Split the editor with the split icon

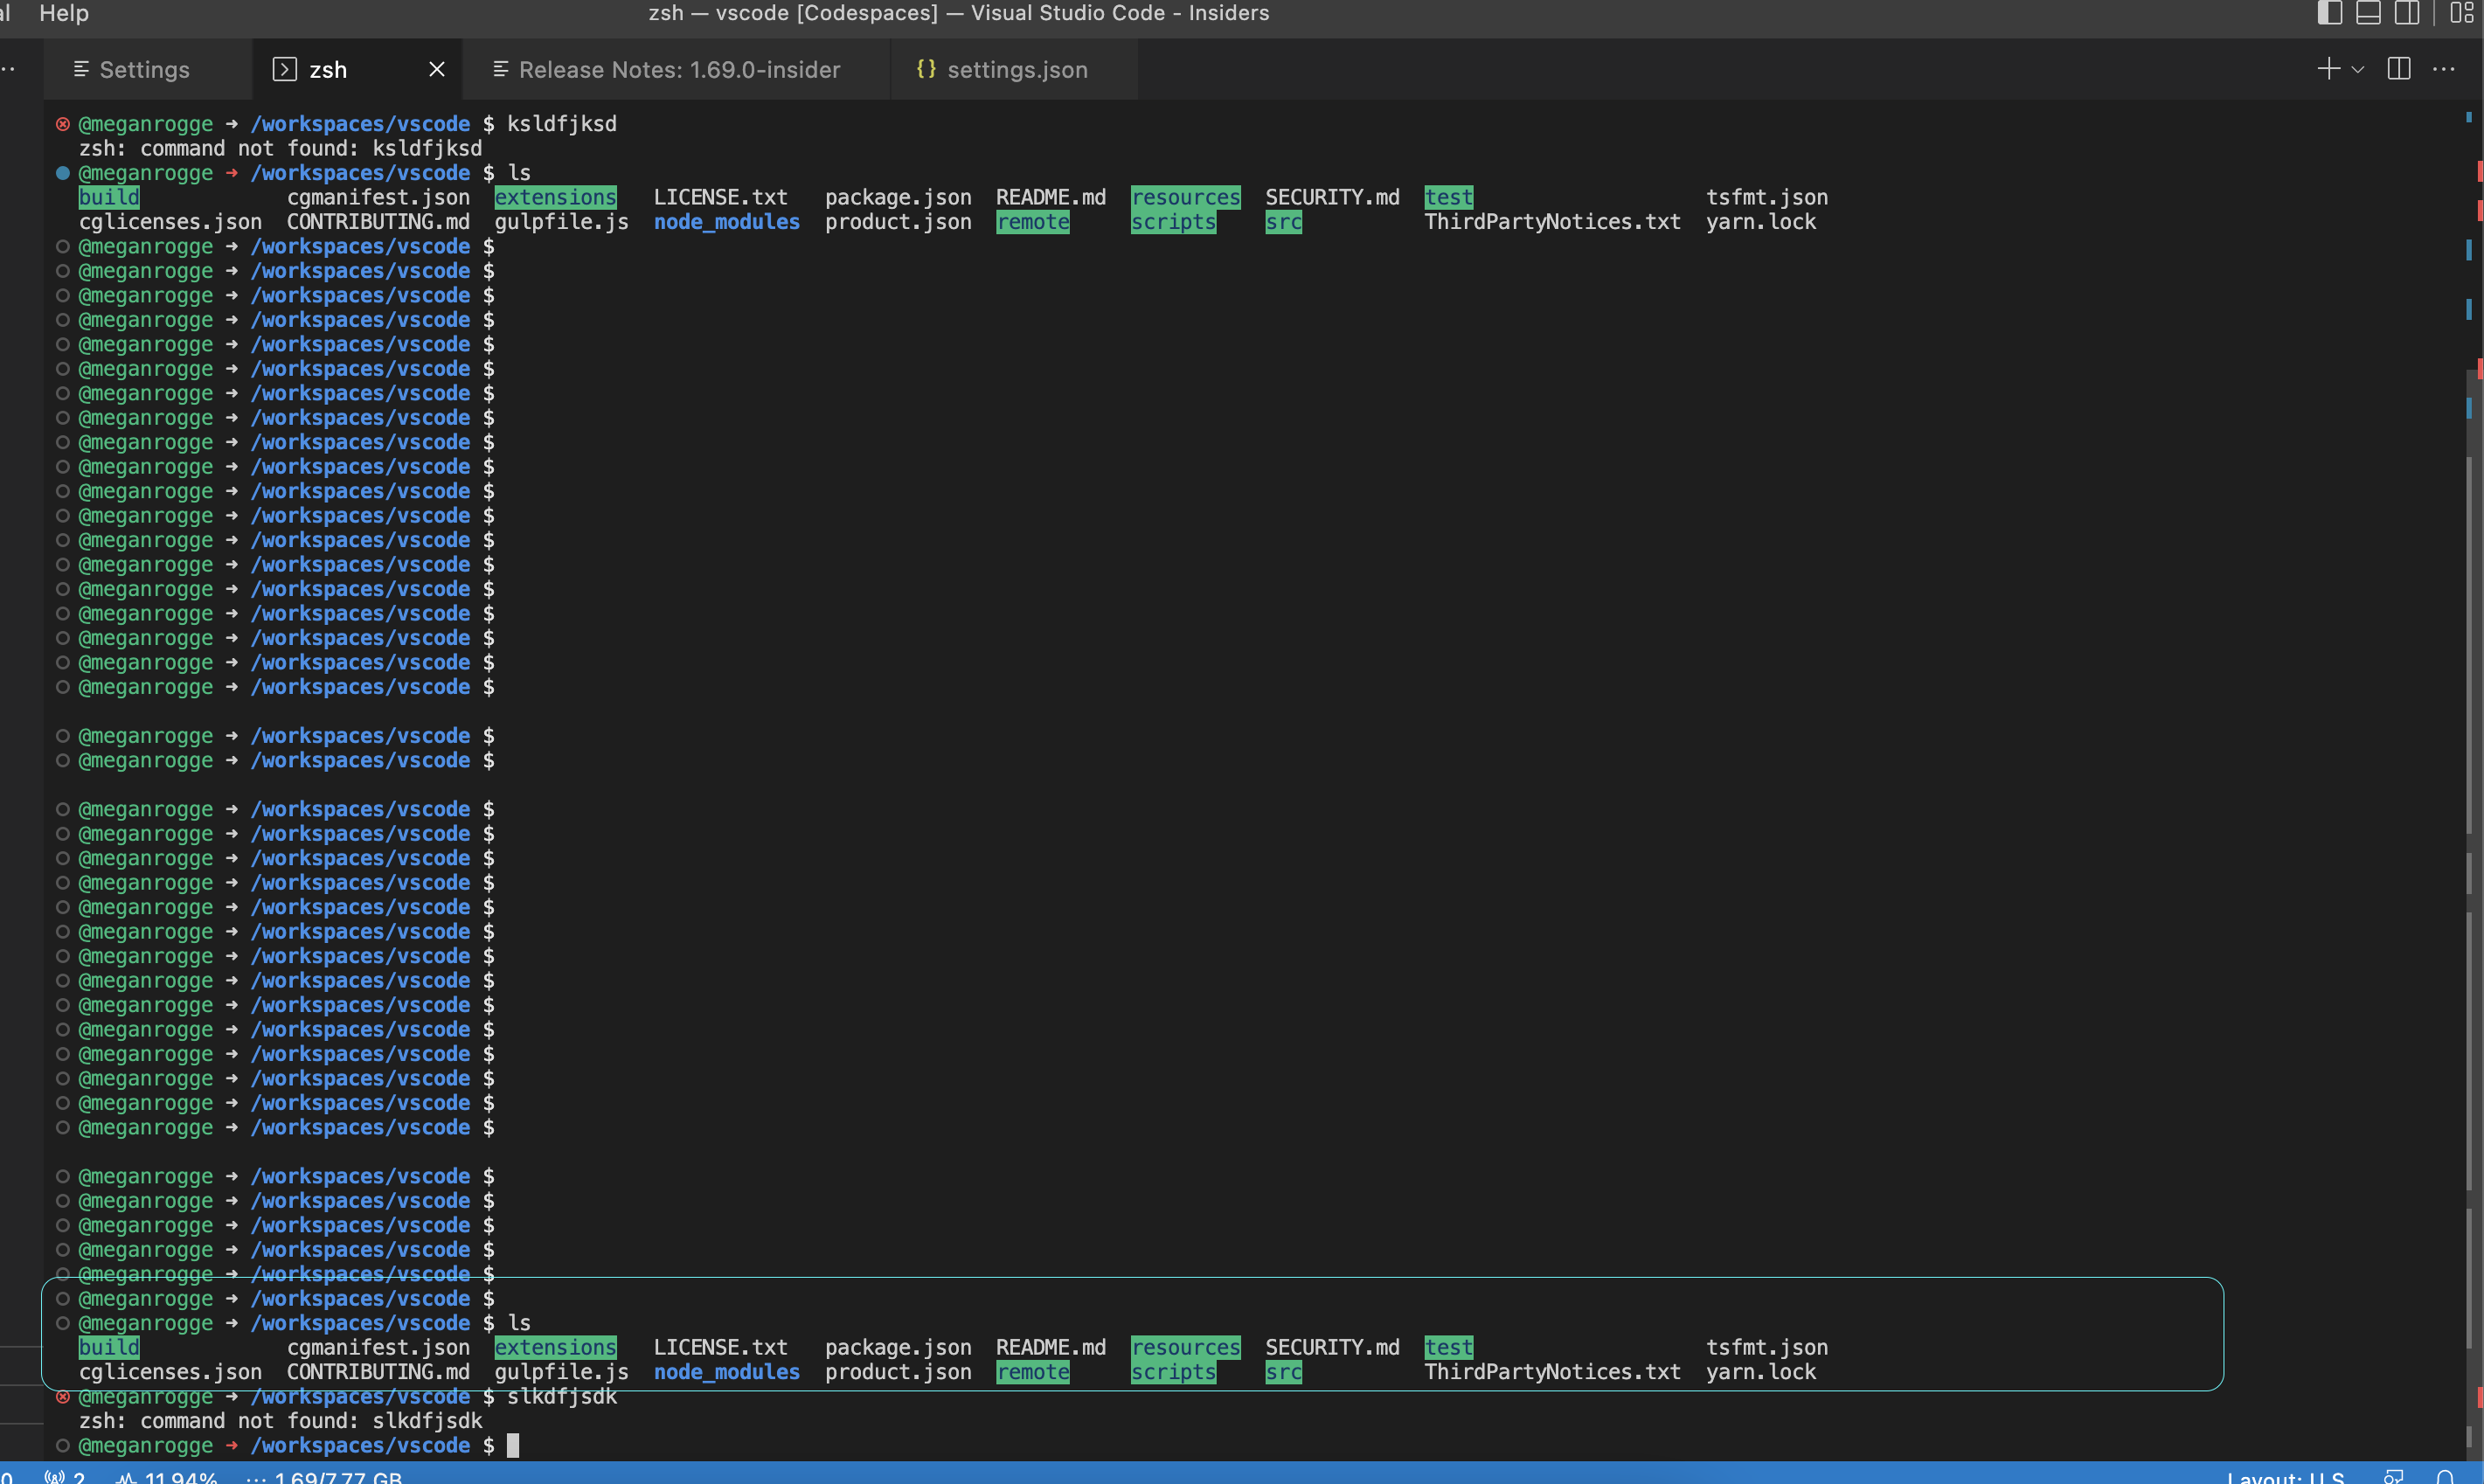coord(2398,68)
